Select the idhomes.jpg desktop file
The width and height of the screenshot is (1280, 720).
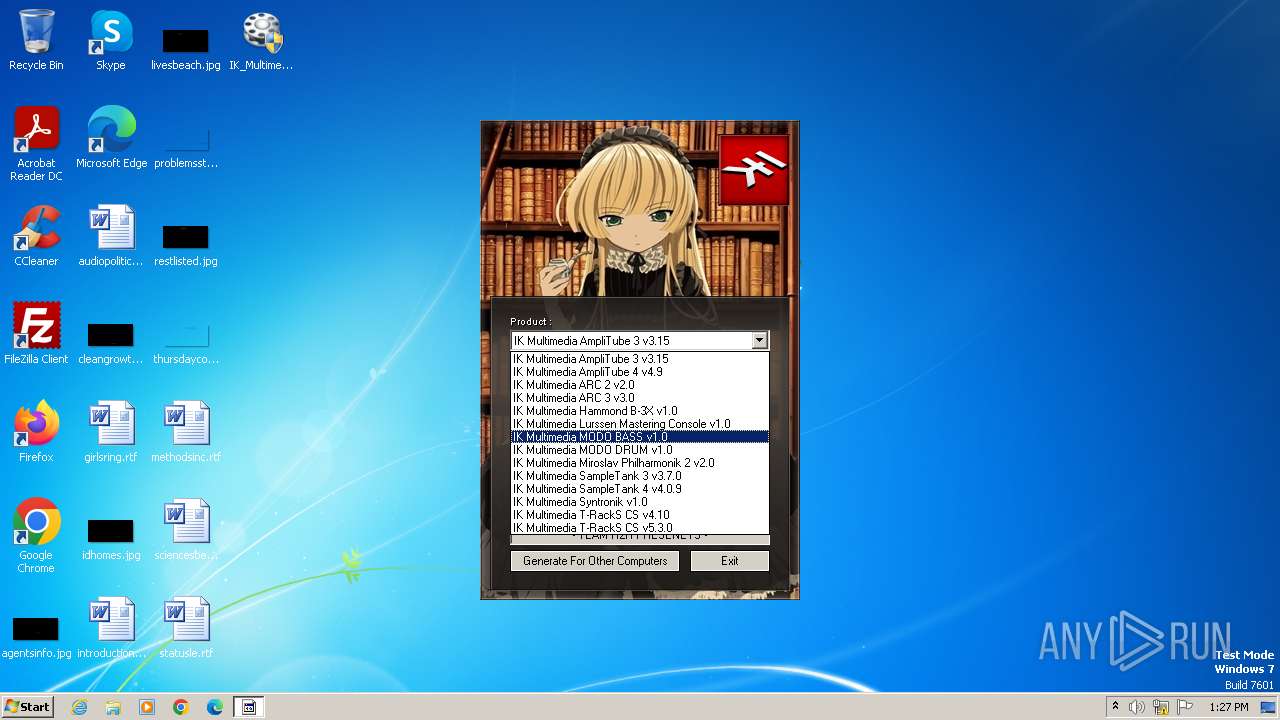(x=110, y=537)
